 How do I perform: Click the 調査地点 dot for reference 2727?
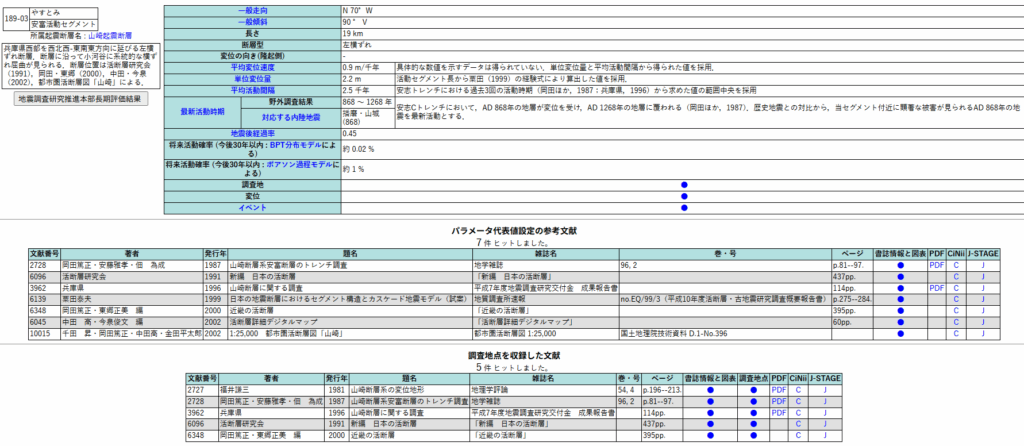755,391
